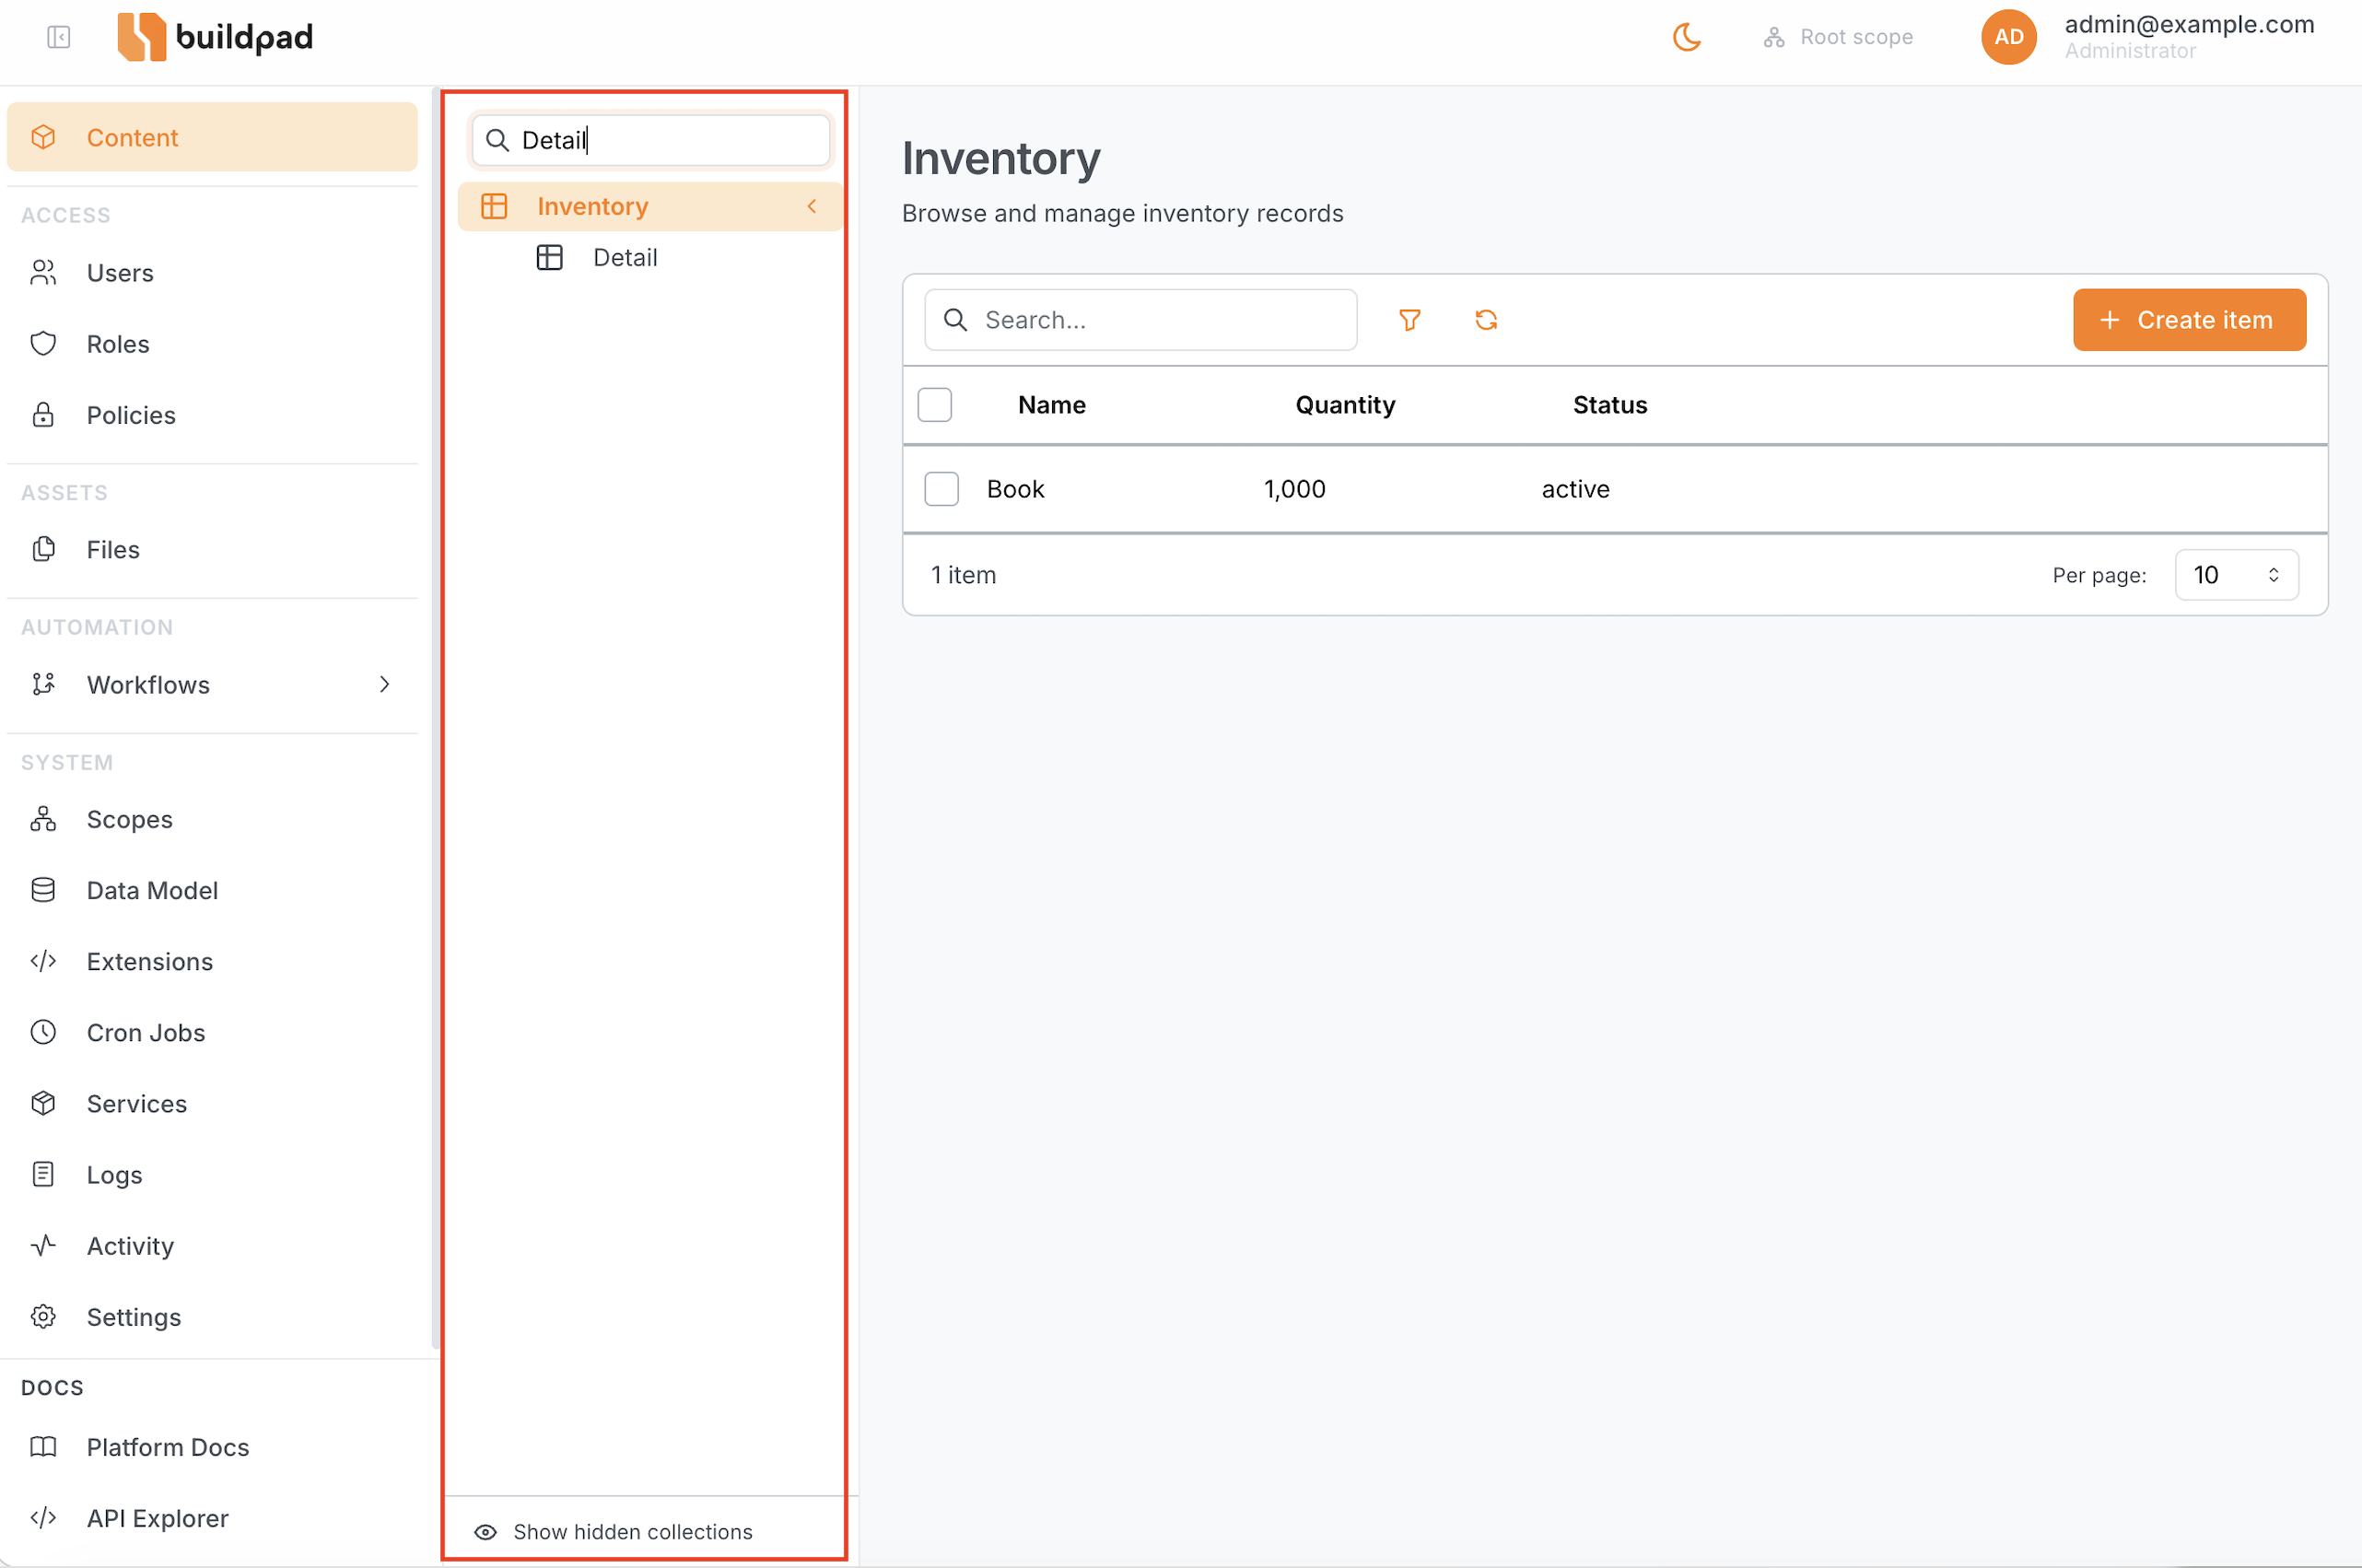Click the Files documents icon
2362x1568 pixels.
pyautogui.click(x=43, y=550)
